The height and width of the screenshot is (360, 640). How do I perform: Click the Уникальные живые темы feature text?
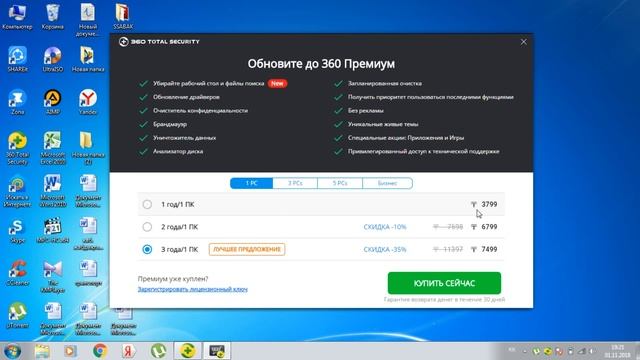[x=383, y=124]
